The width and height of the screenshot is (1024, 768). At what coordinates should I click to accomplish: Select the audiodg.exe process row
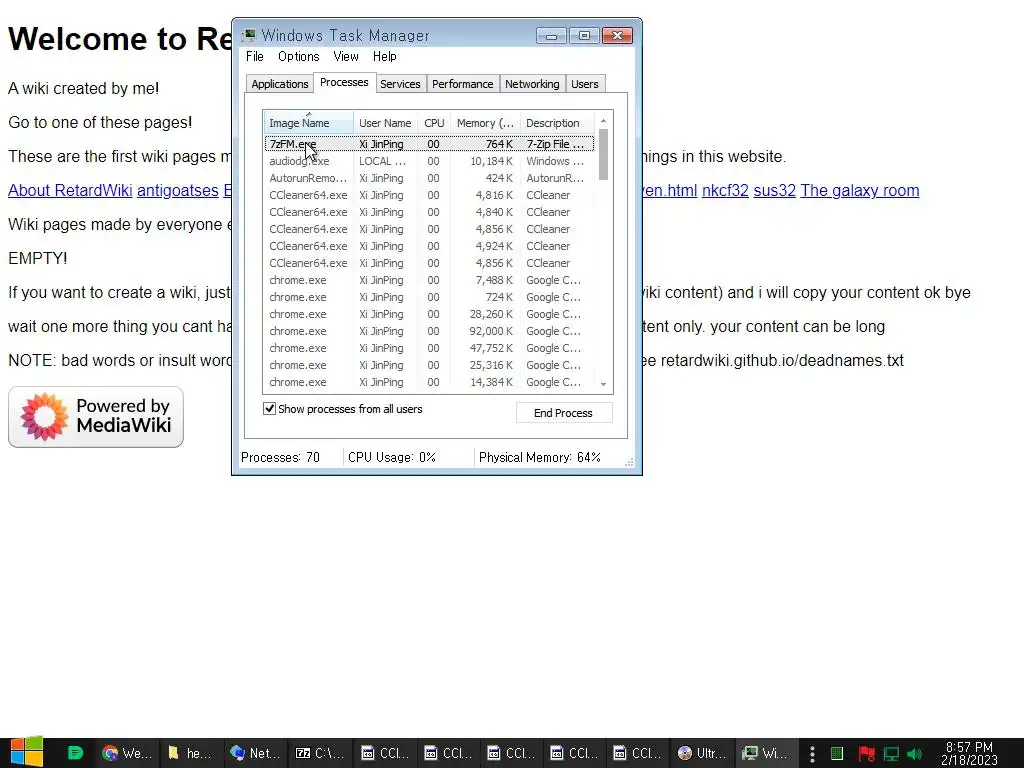tap(429, 161)
